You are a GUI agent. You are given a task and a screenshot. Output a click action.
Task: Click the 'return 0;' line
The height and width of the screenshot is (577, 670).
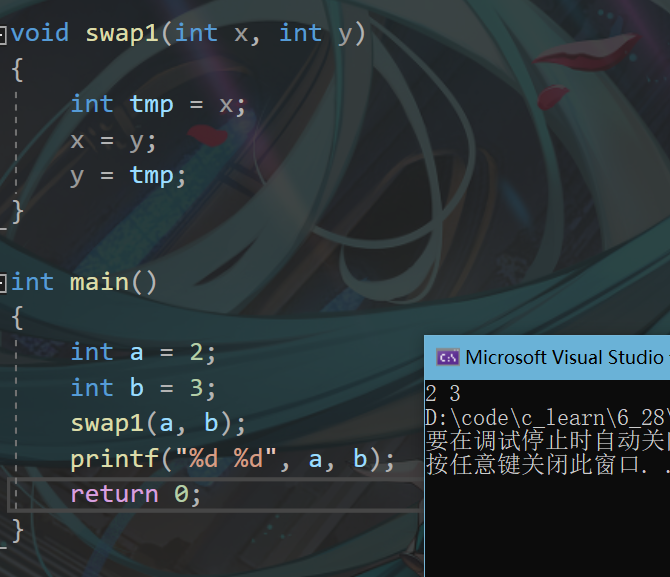pos(136,495)
